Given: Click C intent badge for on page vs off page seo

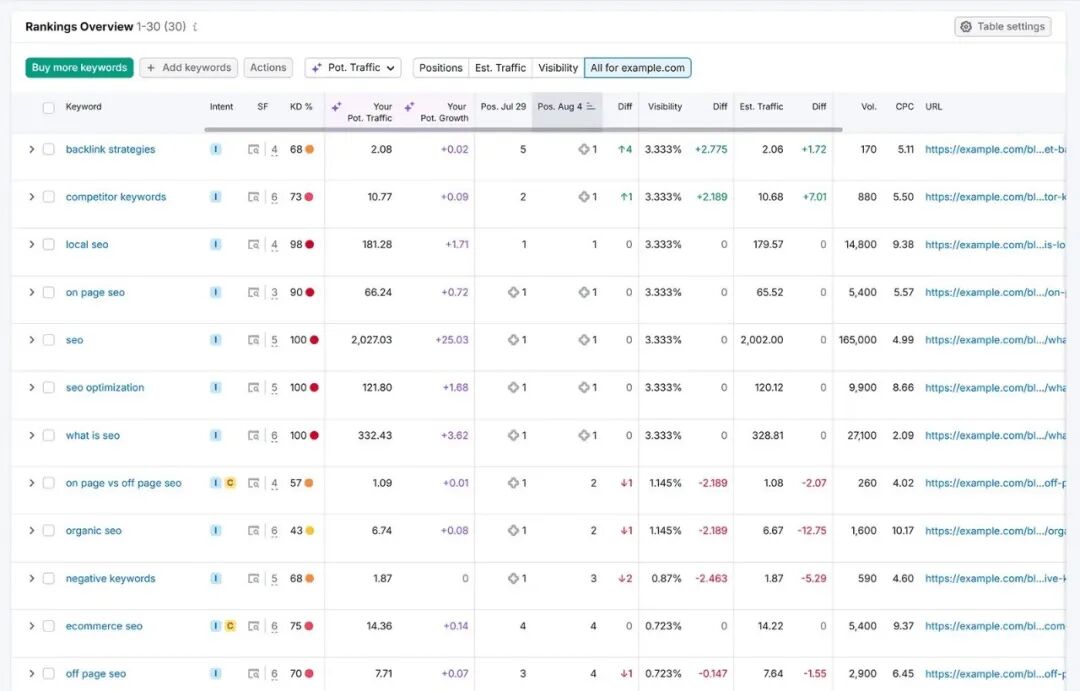Looking at the screenshot, I should [230, 483].
